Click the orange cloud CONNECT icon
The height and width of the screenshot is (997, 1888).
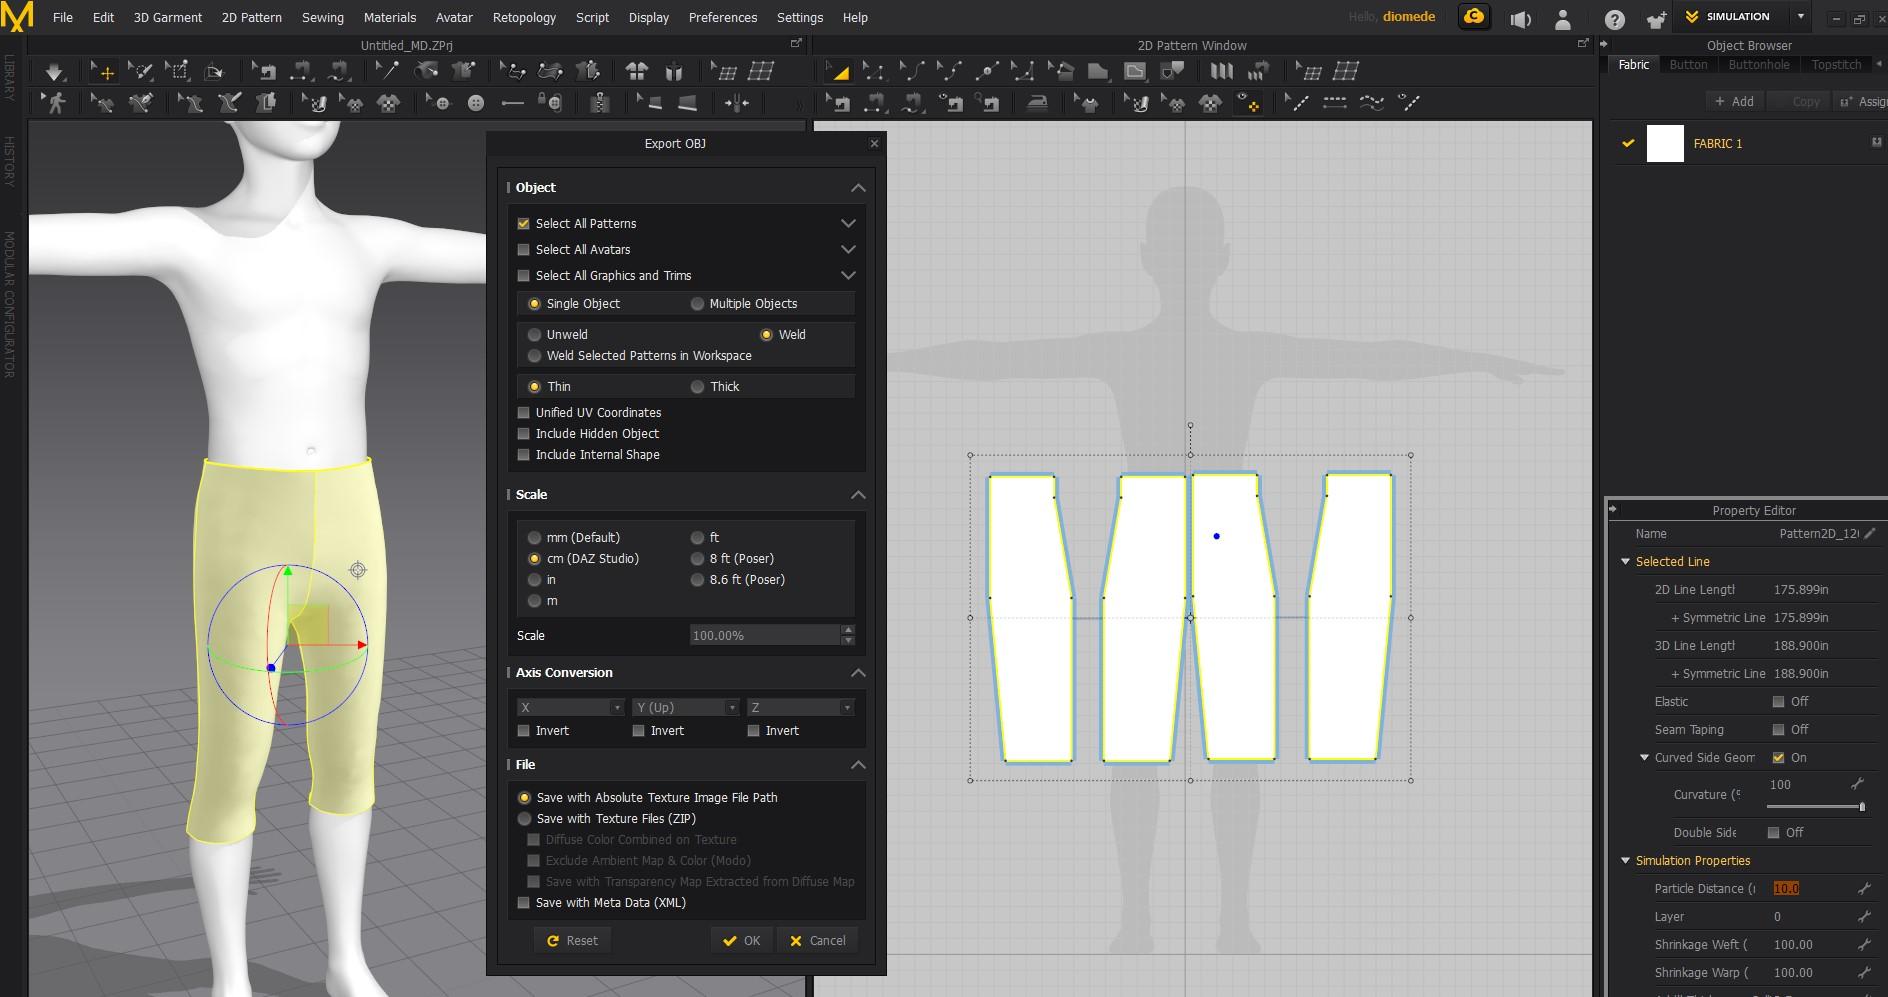coord(1473,17)
